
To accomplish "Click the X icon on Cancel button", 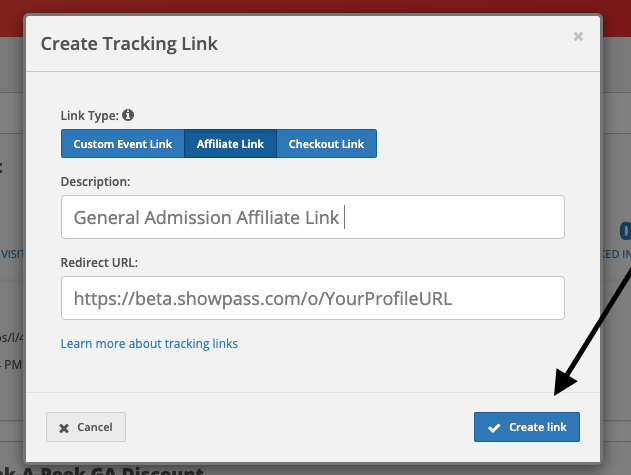I will click(x=64, y=428).
